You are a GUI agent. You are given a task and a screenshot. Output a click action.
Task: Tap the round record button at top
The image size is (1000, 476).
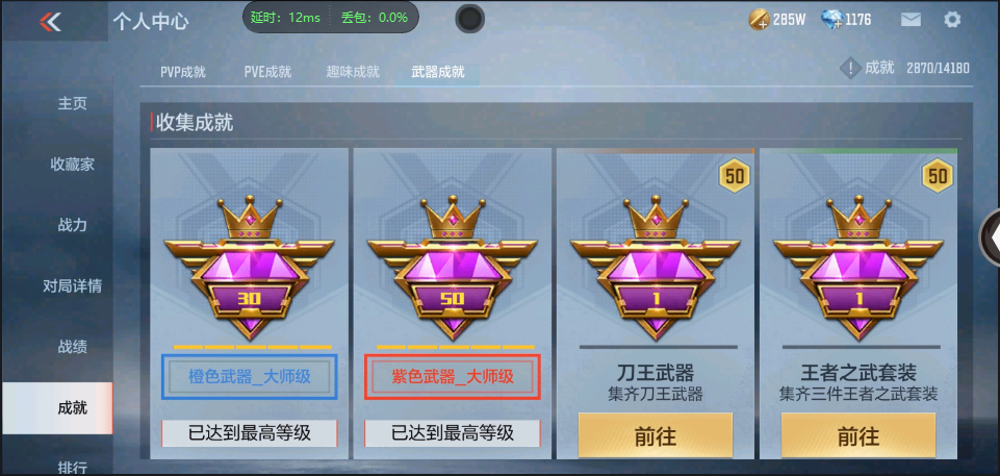point(470,19)
